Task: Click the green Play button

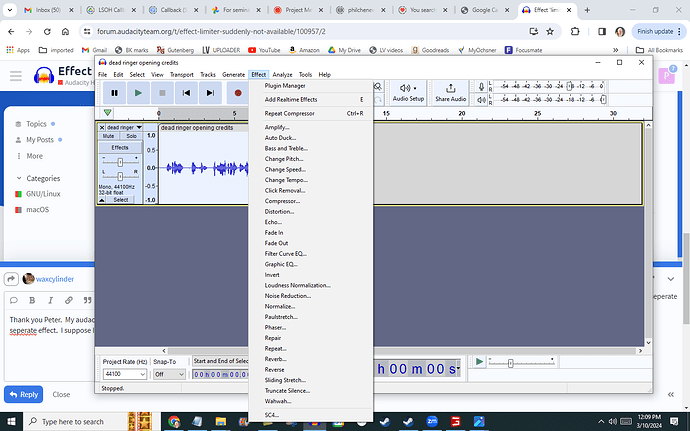Action: [x=138, y=93]
